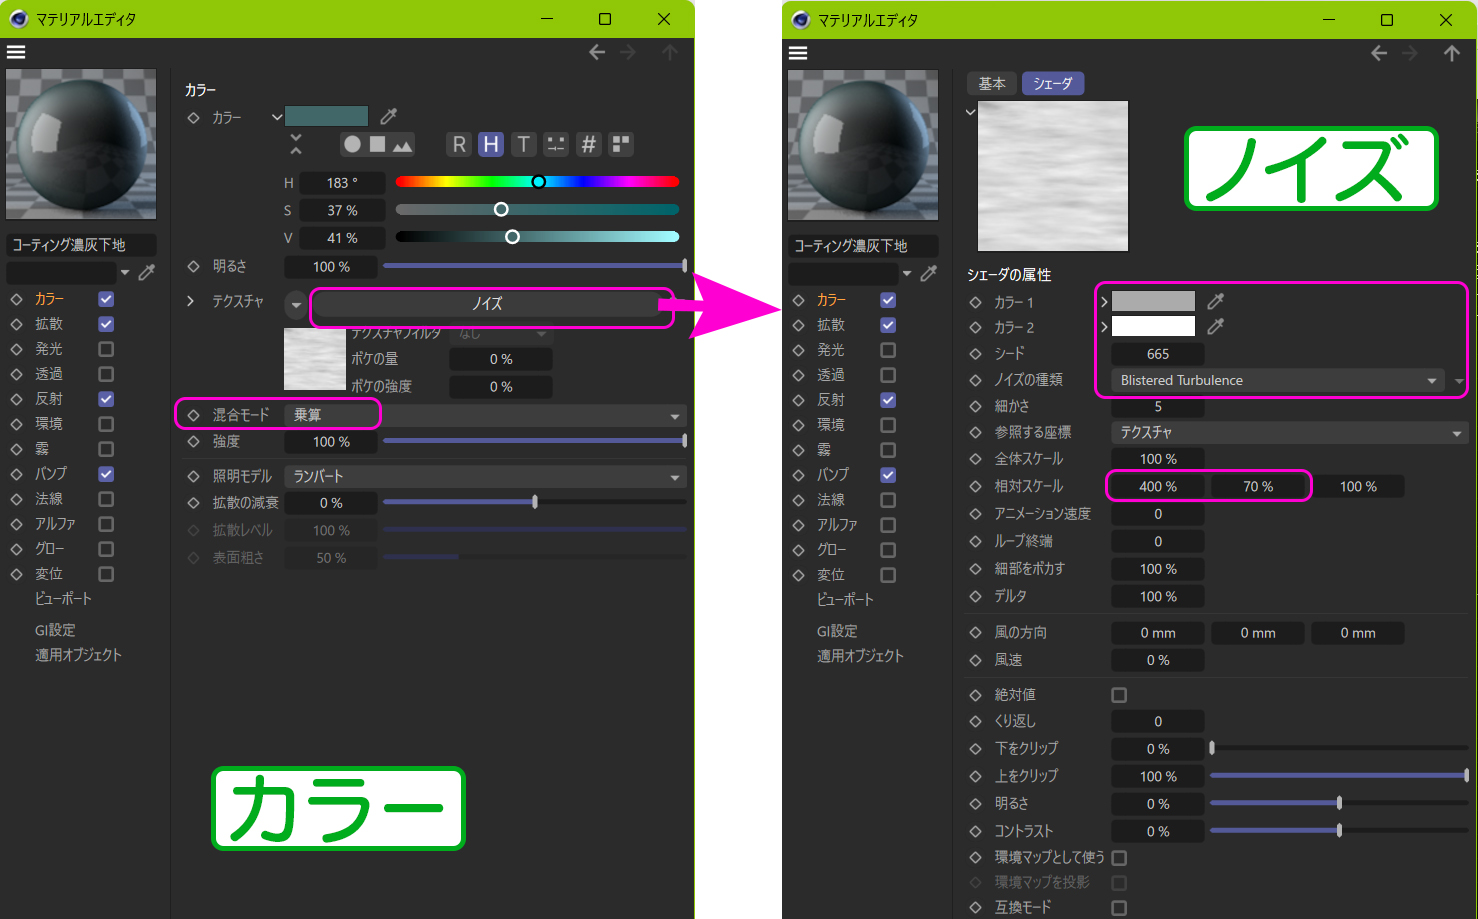Pick color with the eyedropper beside カラー 1
Image resolution: width=1478 pixels, height=919 pixels.
click(1215, 301)
